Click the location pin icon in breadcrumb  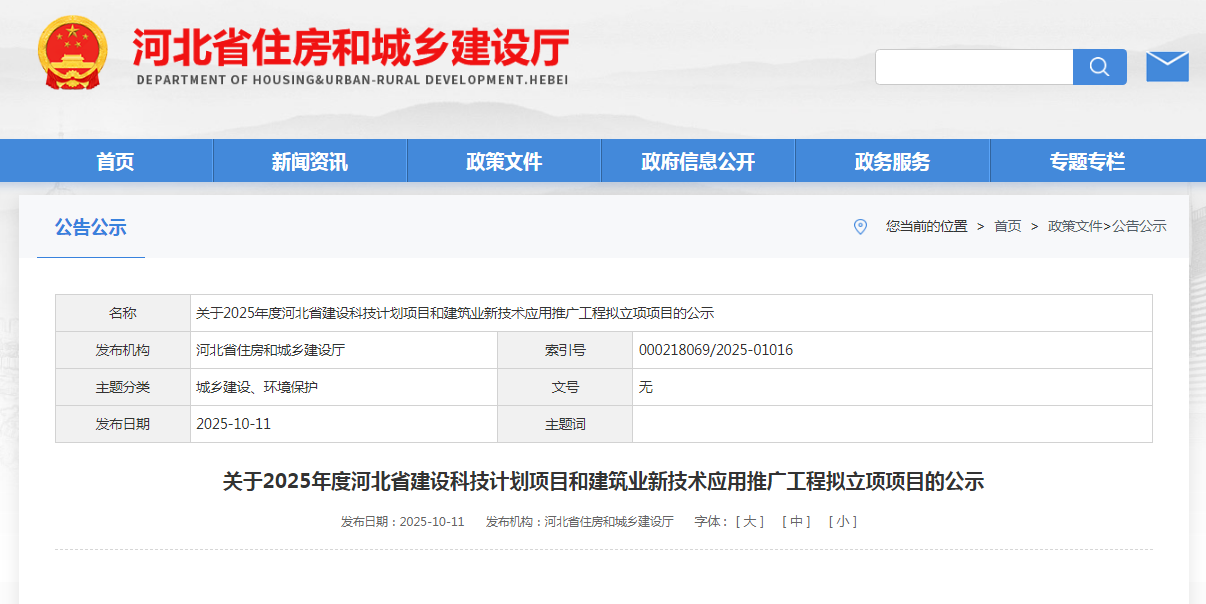860,227
